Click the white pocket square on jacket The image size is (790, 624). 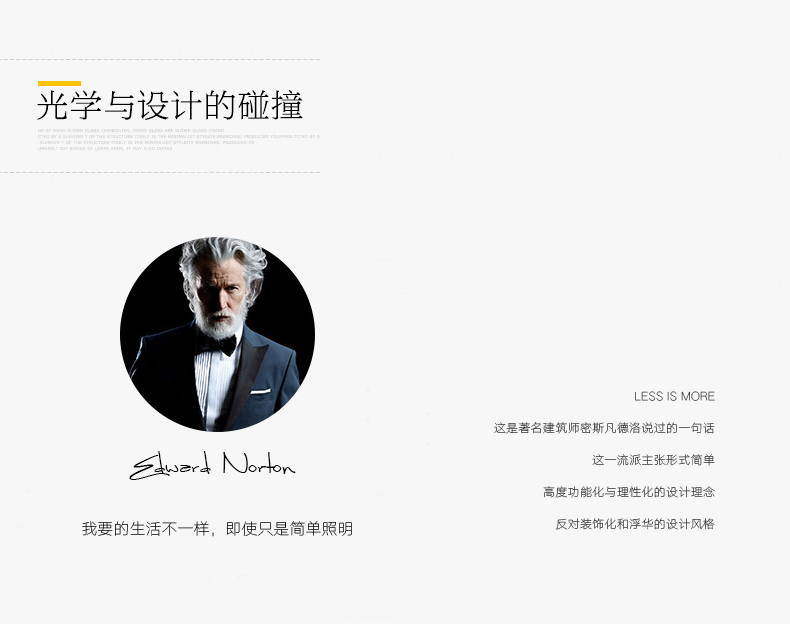260,391
